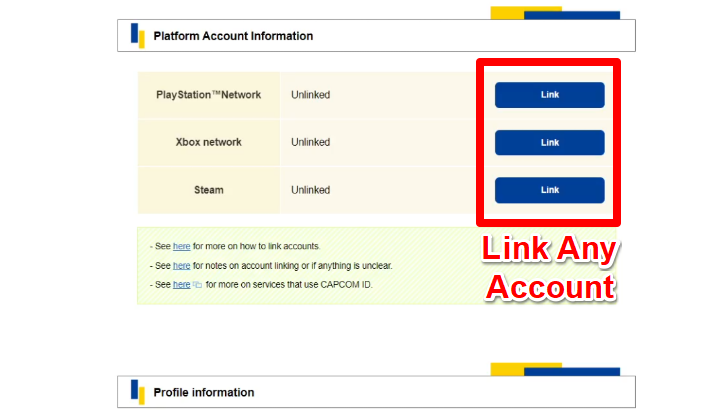This screenshot has height=410, width=728.
Task: Open 'here' link for notes on account linking
Action: (x=181, y=265)
